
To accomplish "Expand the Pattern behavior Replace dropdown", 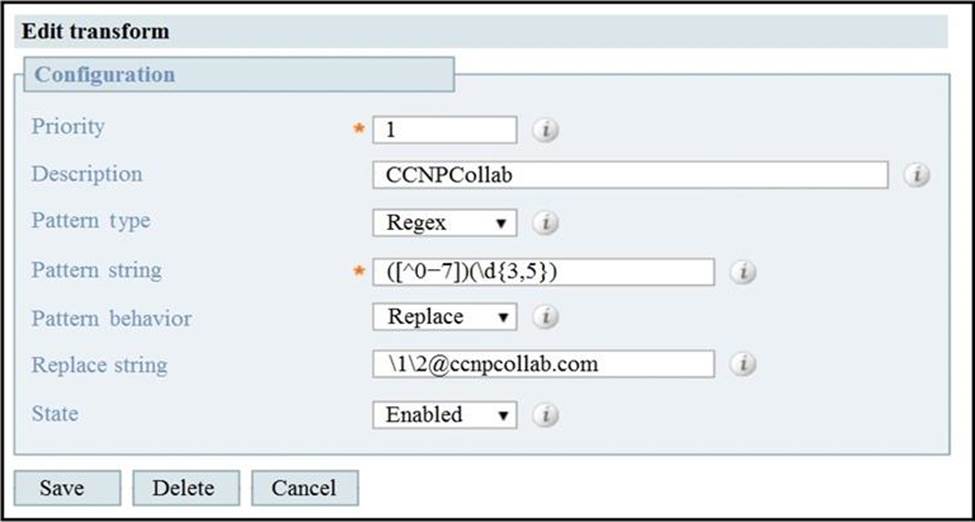I will click(445, 317).
